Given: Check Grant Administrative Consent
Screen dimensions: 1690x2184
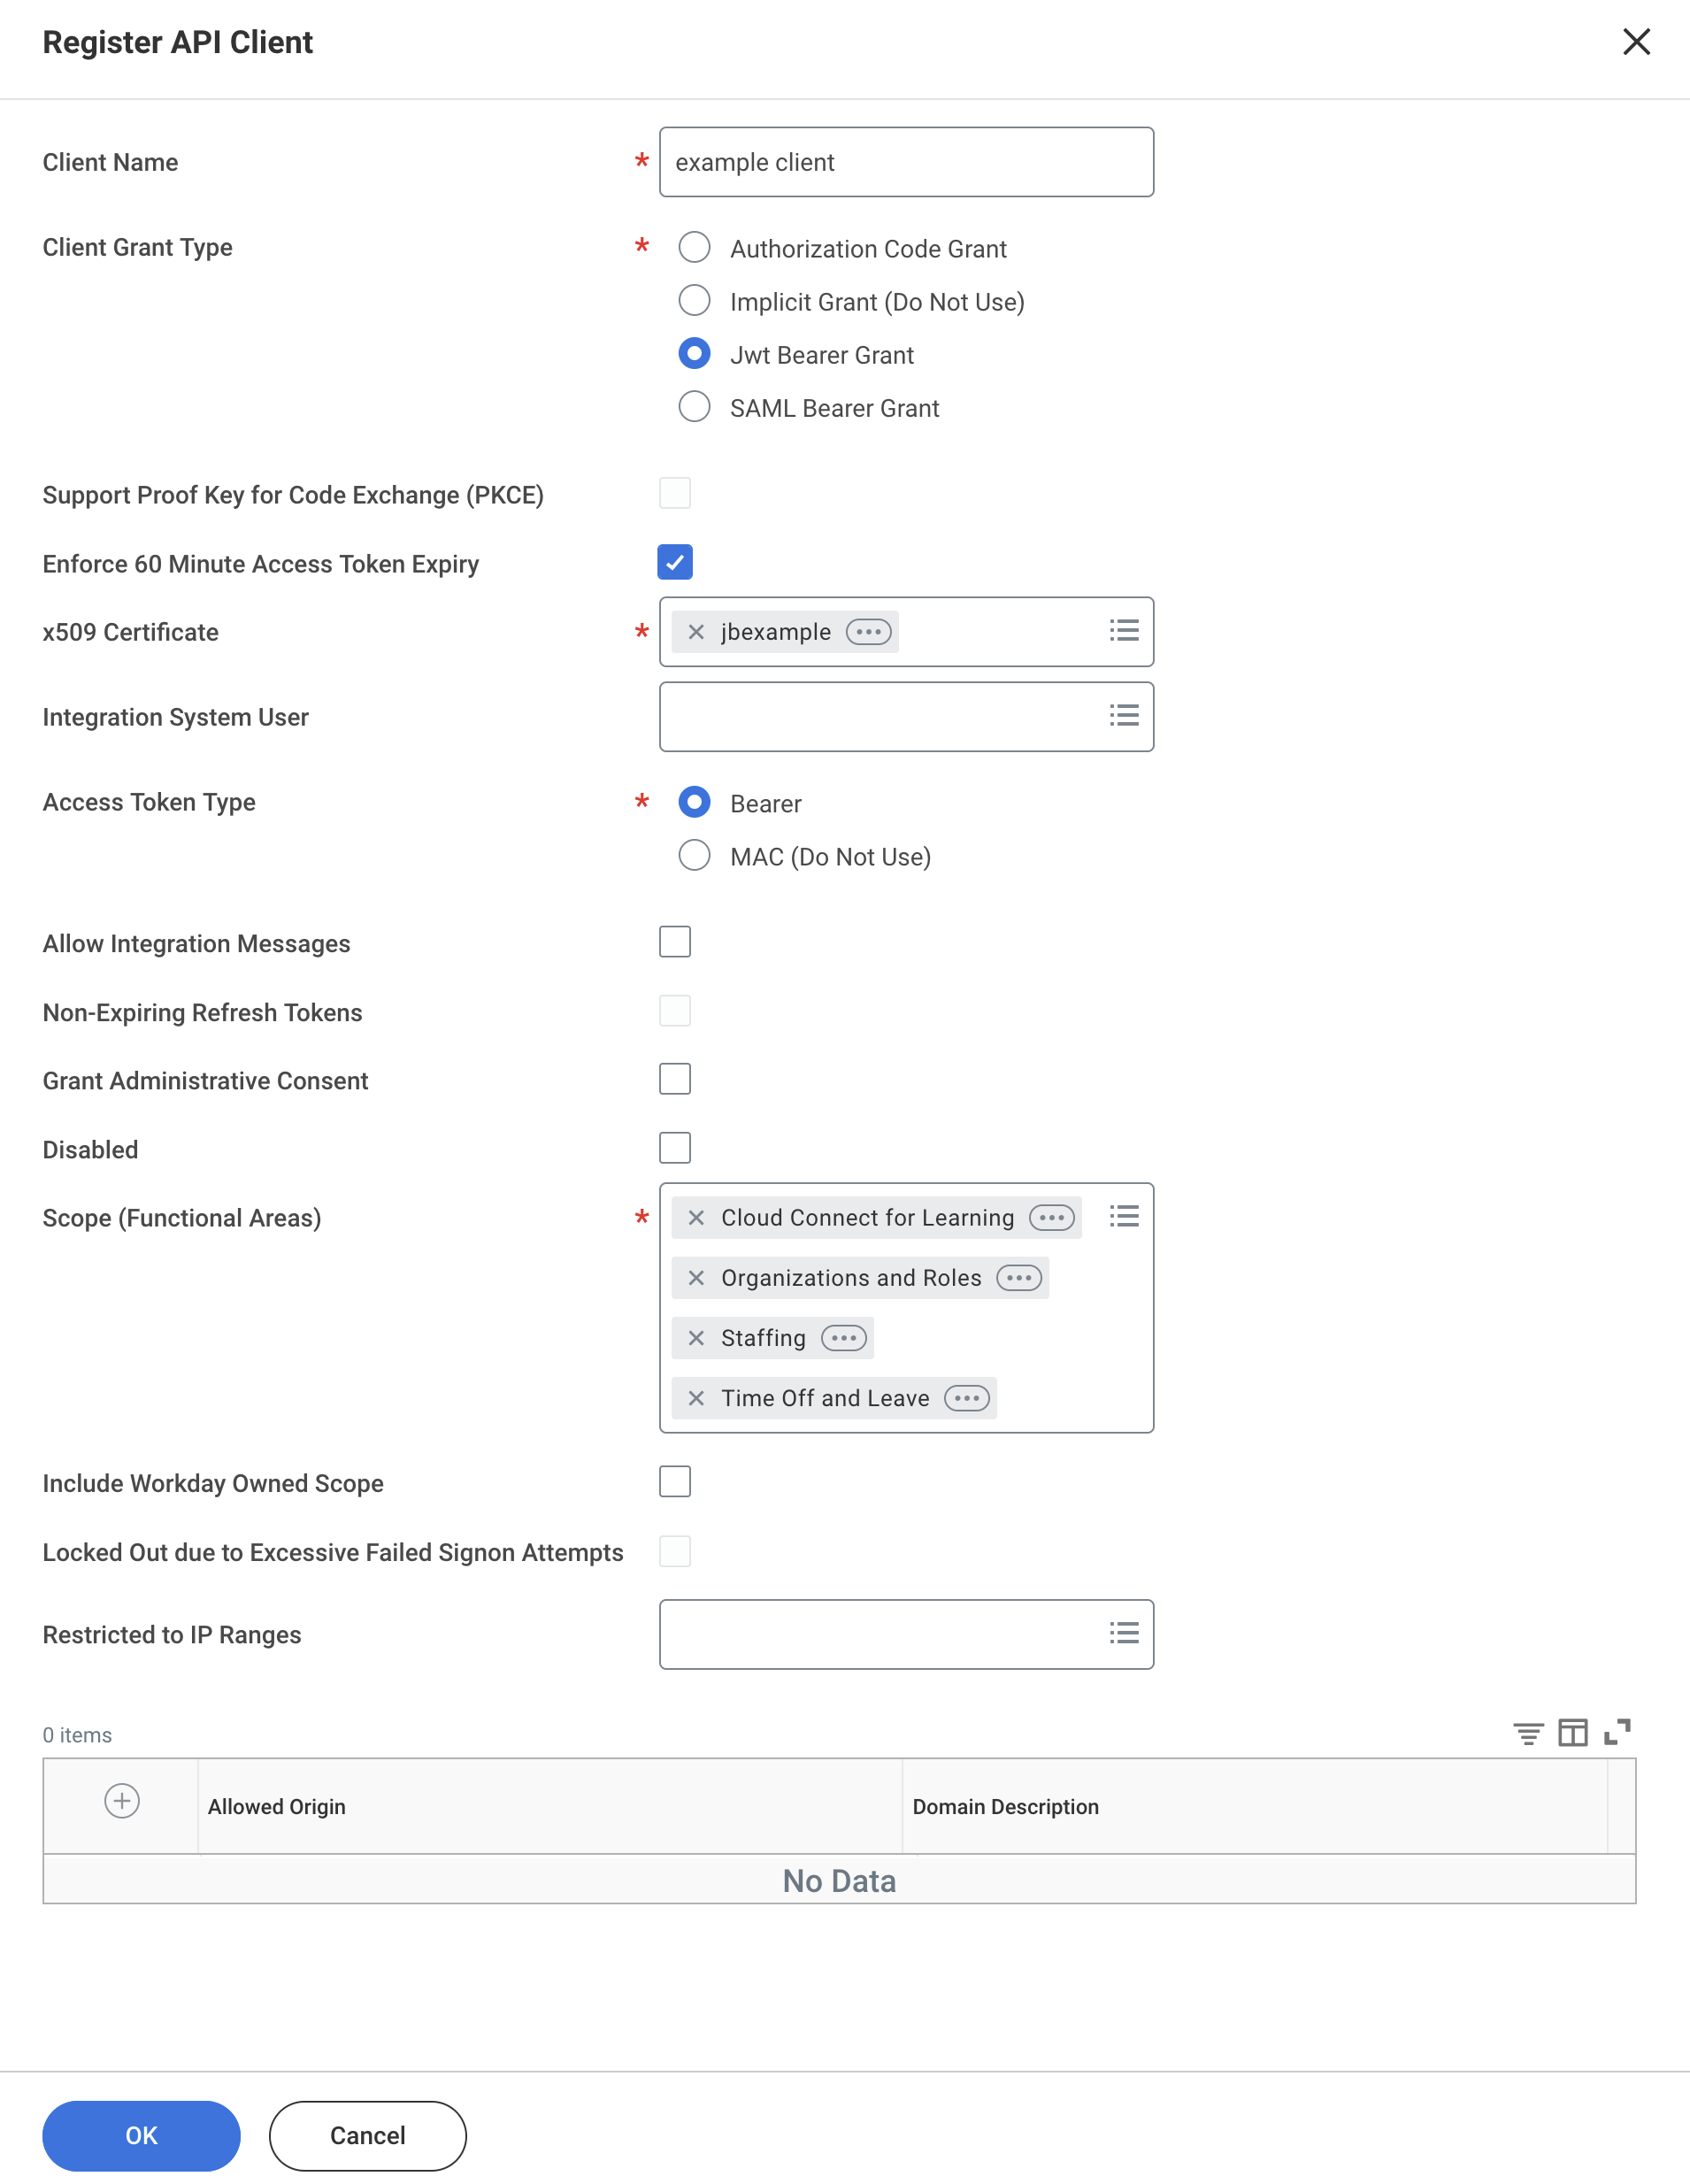Looking at the screenshot, I should [x=675, y=1079].
